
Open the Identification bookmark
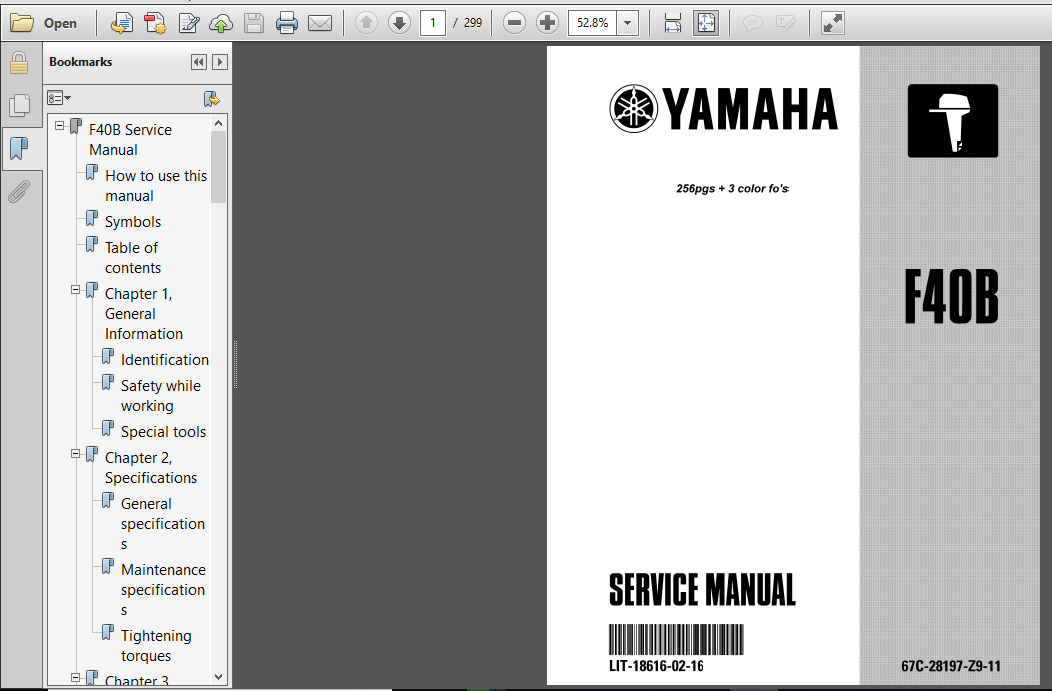164,360
